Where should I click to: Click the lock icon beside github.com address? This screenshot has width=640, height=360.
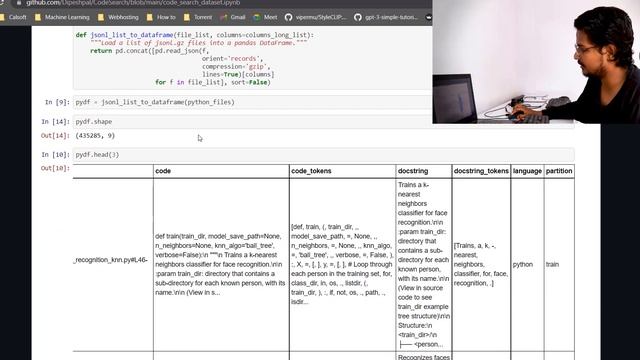(x=19, y=2)
